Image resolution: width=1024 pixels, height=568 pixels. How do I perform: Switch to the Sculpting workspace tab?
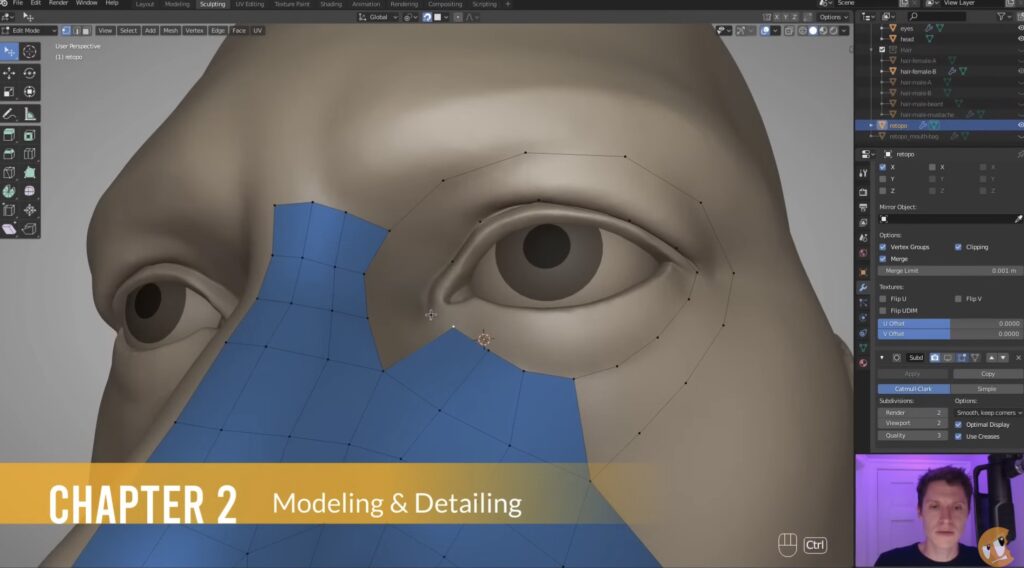click(x=212, y=4)
